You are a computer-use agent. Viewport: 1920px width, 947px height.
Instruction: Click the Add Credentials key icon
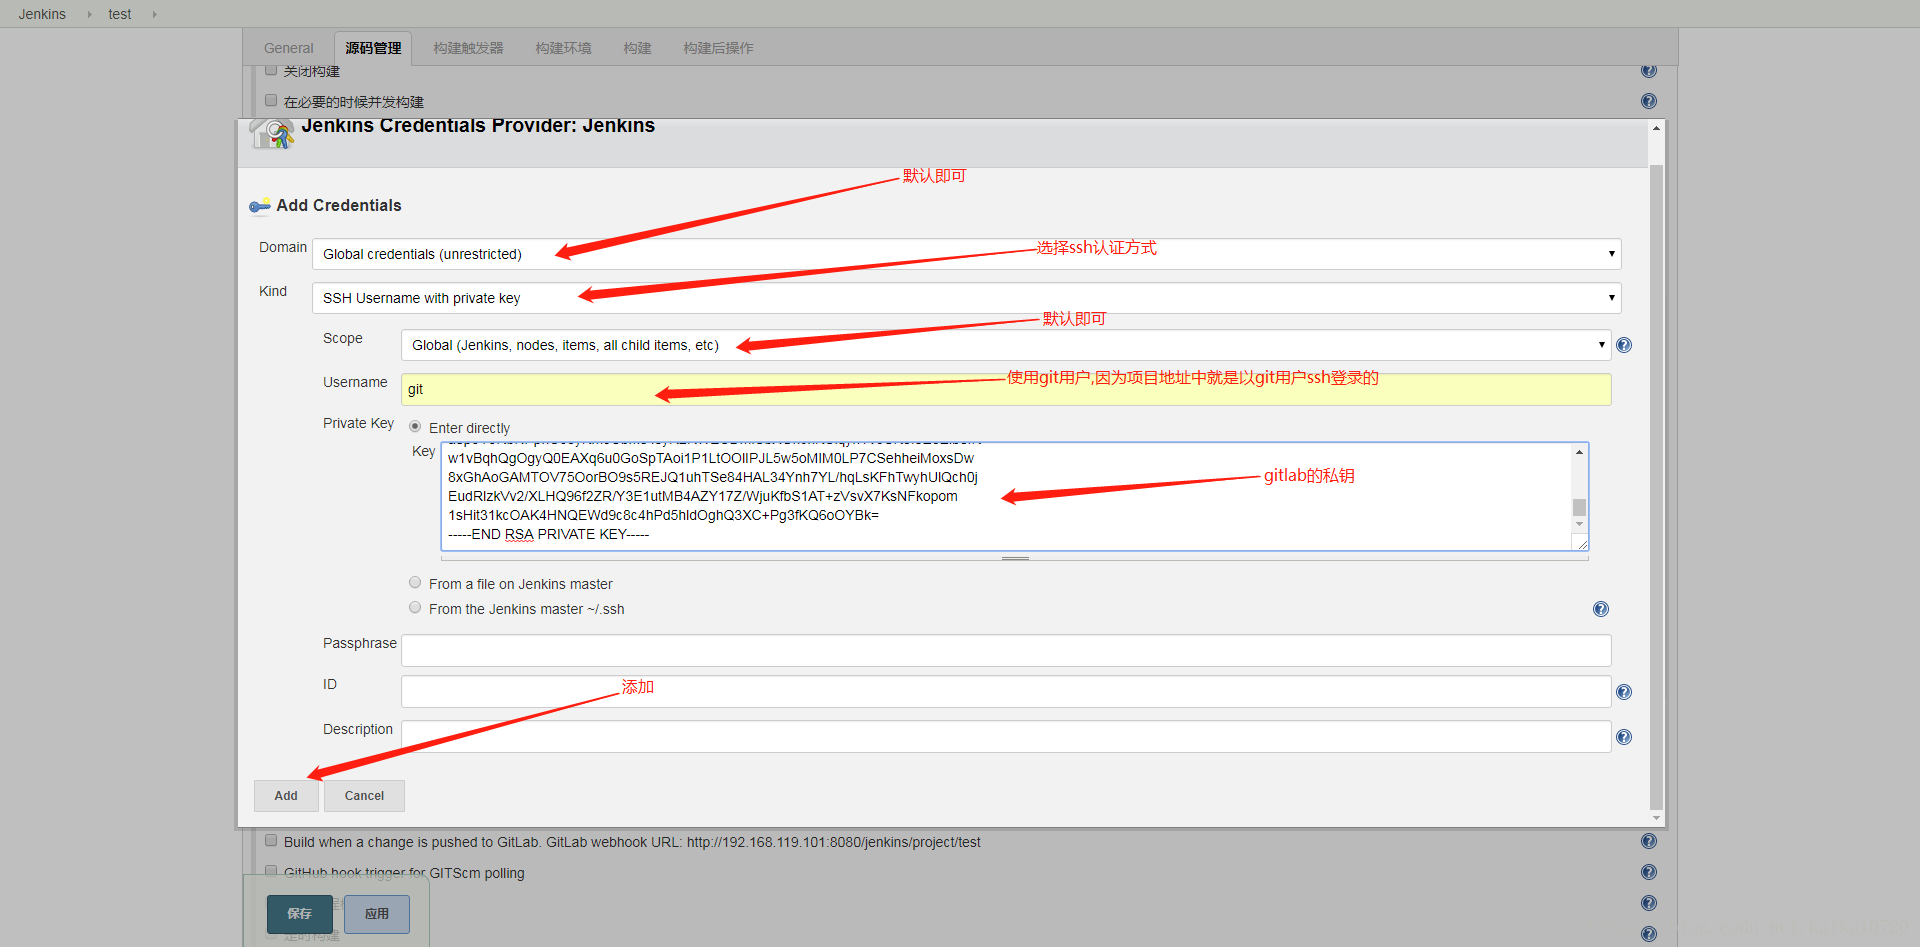coord(260,206)
